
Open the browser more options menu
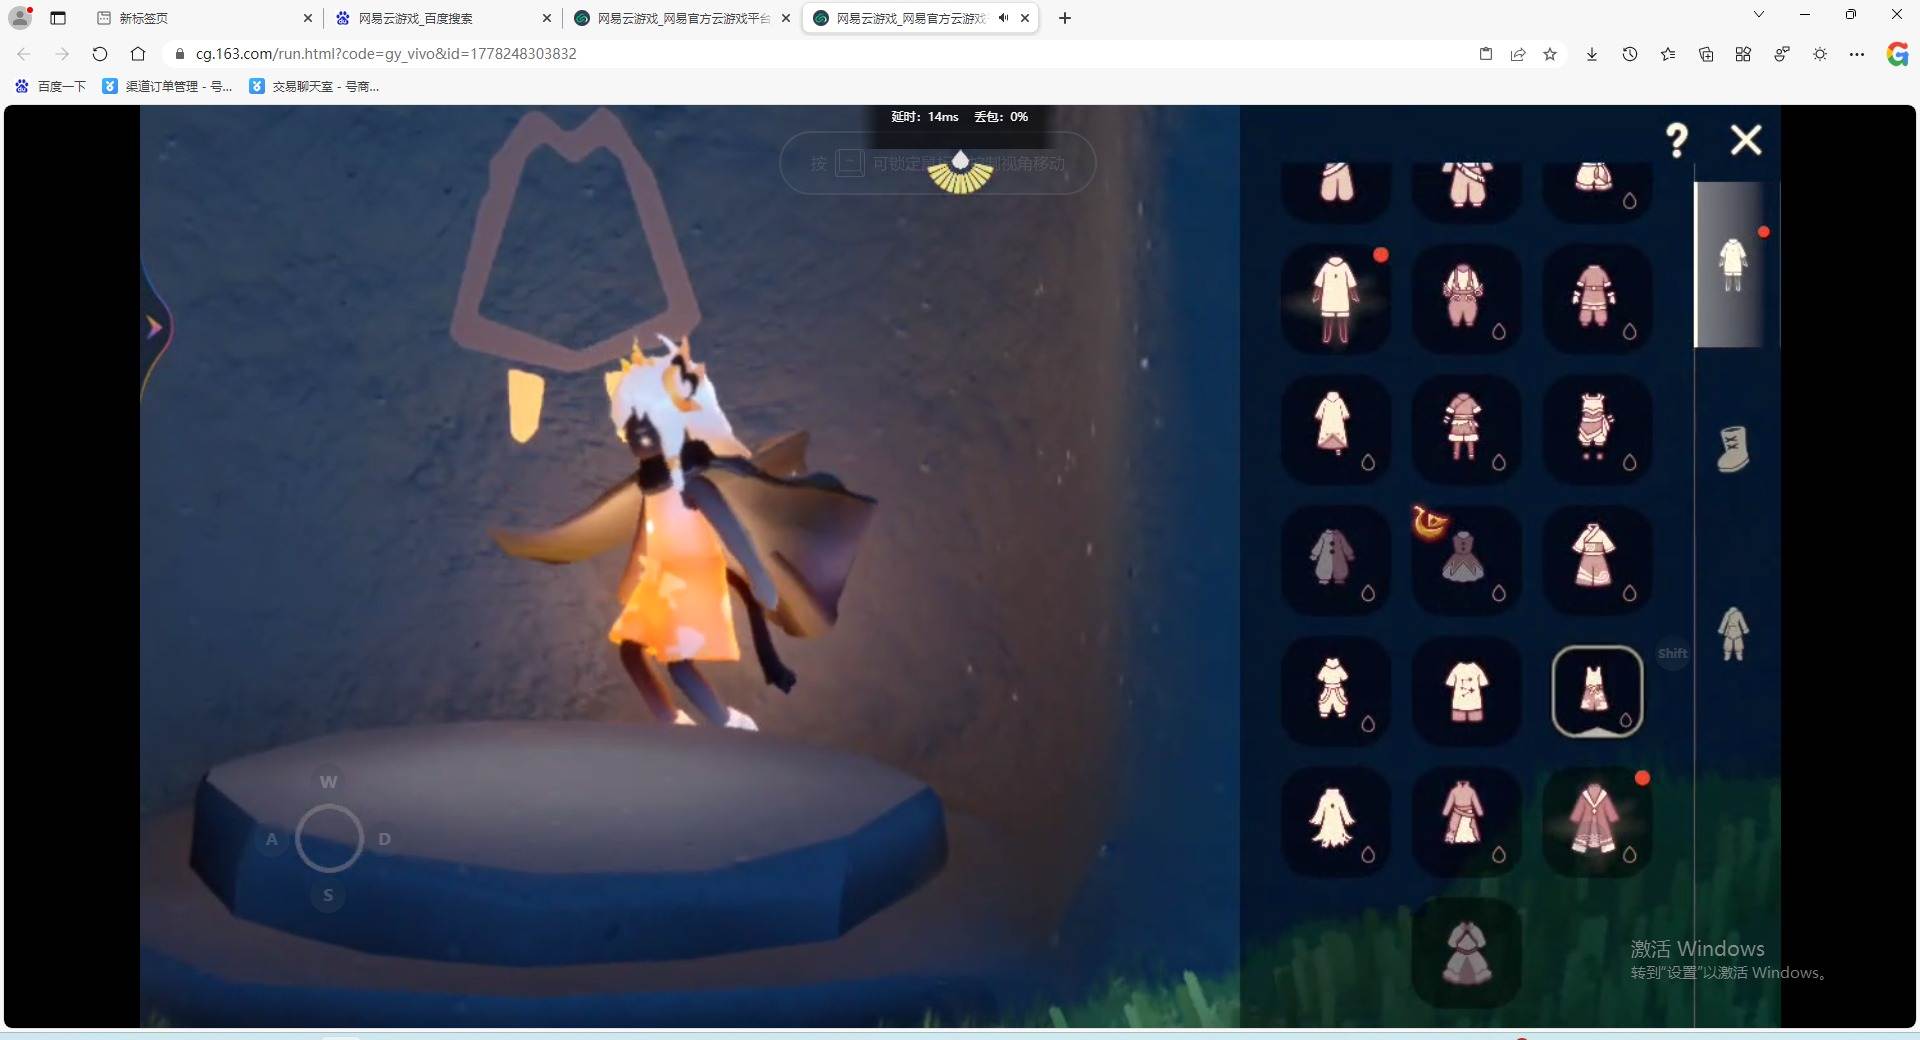tap(1857, 54)
